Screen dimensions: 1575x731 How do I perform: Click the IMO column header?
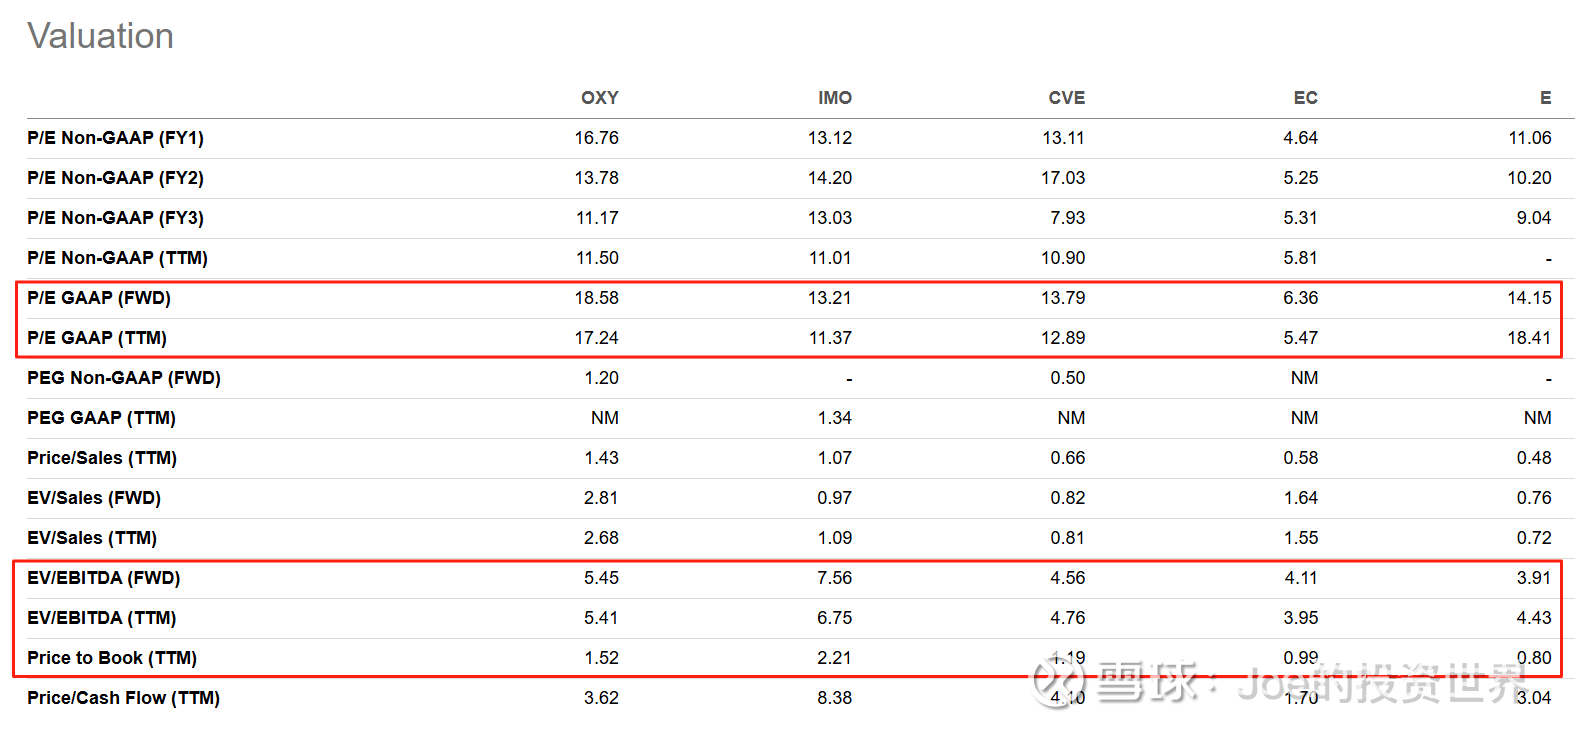tap(835, 98)
